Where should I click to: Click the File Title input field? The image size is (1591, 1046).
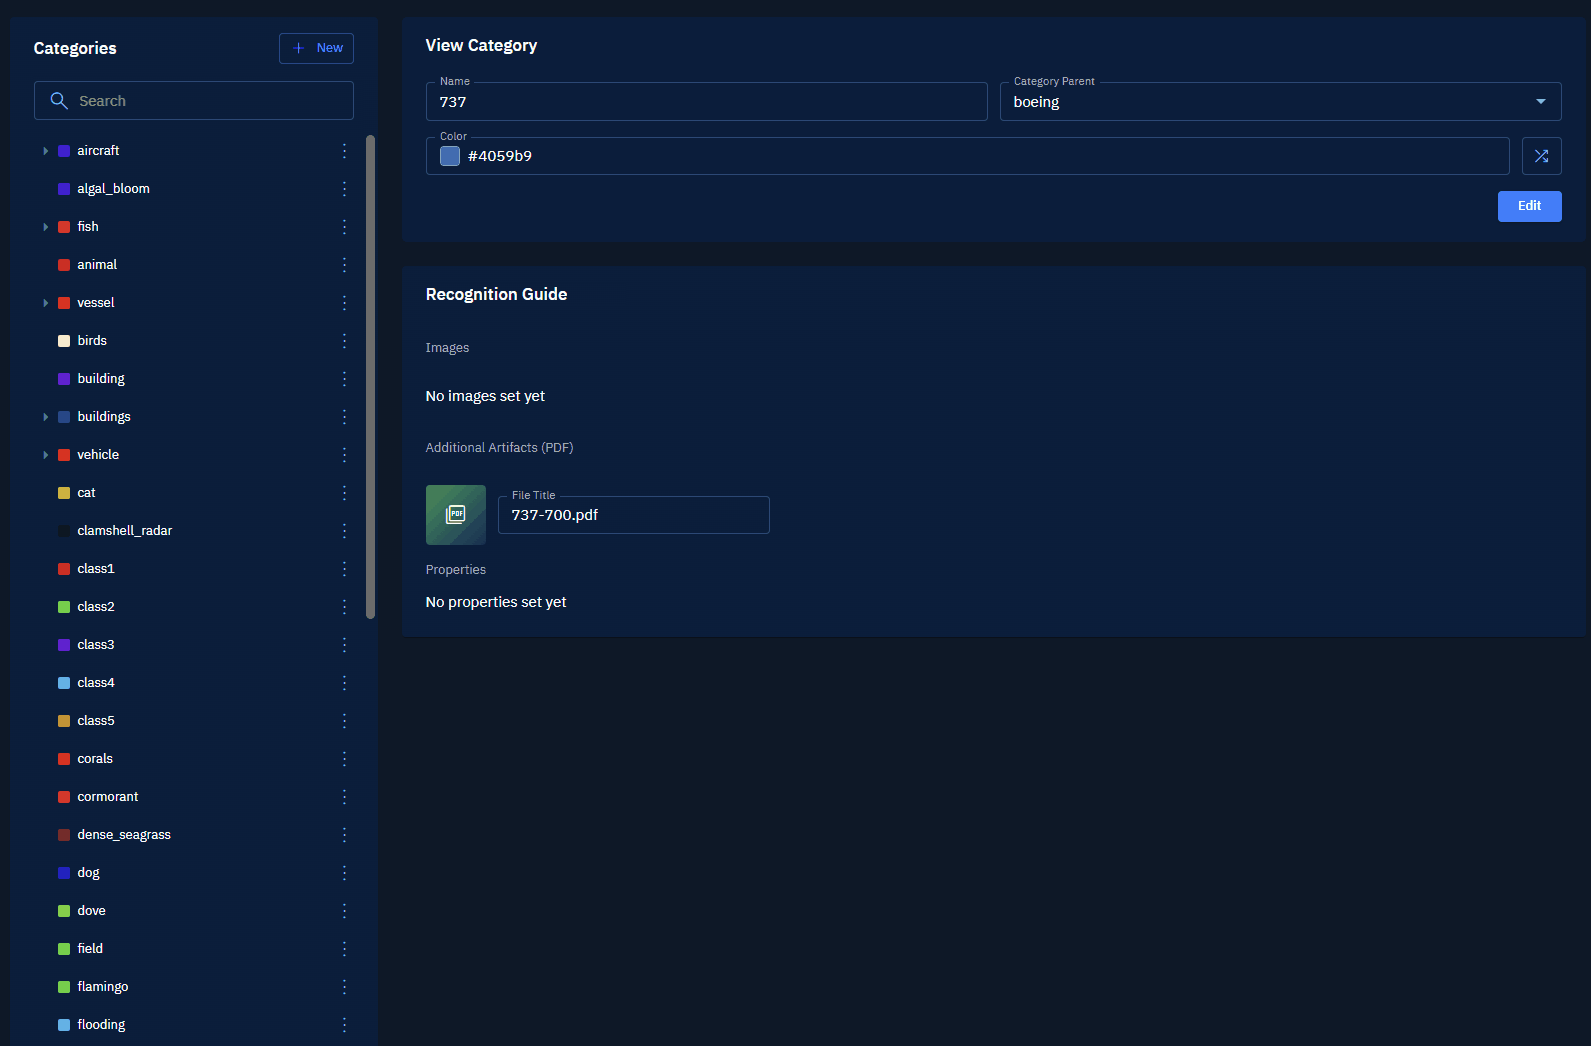click(x=633, y=515)
